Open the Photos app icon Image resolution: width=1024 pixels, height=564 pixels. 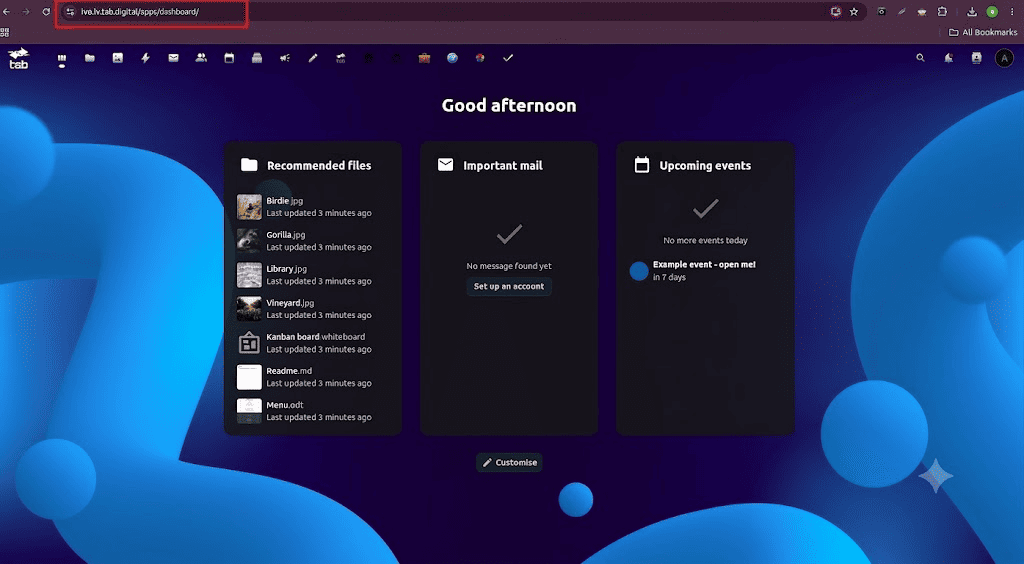pyautogui.click(x=118, y=58)
